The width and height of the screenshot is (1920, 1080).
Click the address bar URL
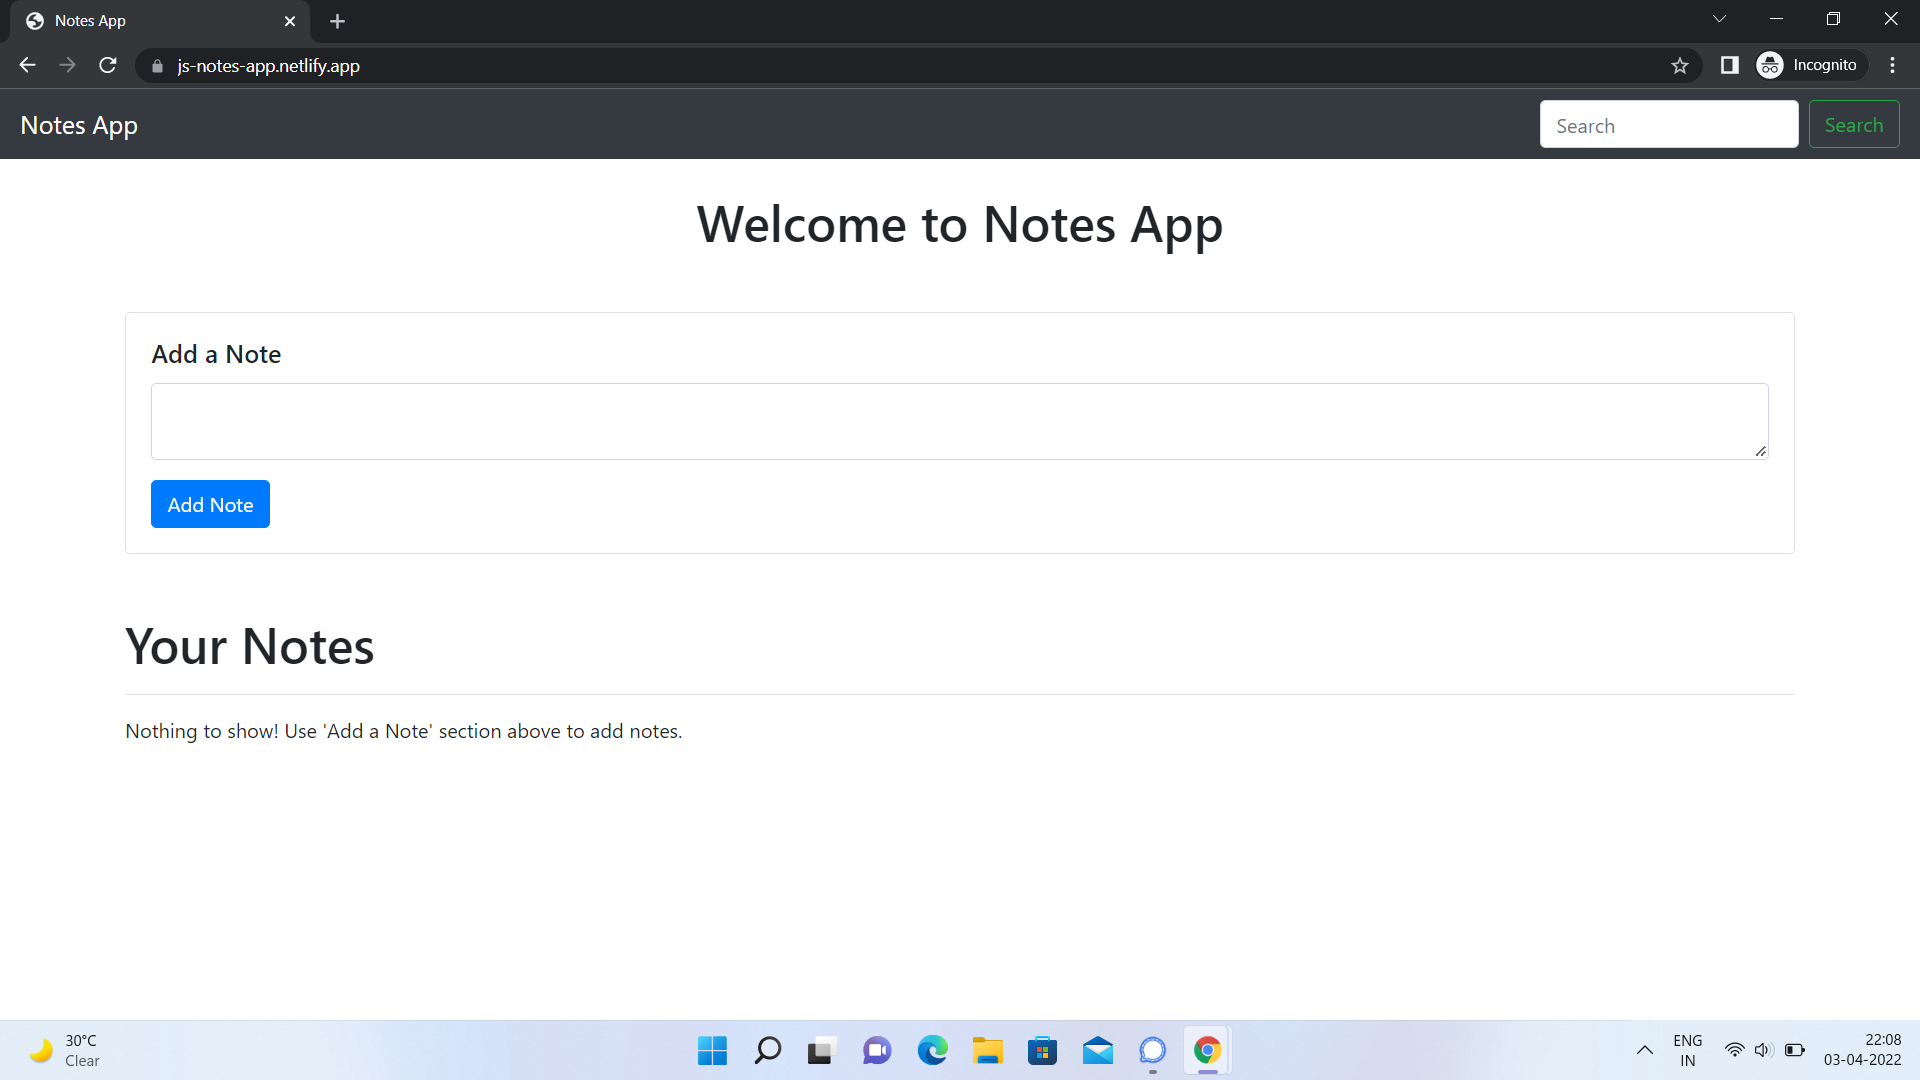[x=268, y=66]
